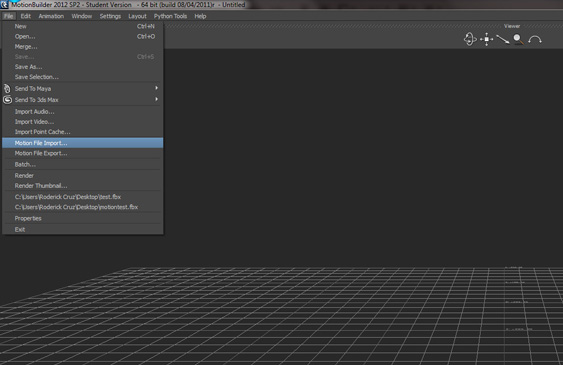Select Import Point Cache... menu entry
563x365 pixels.
[83, 132]
